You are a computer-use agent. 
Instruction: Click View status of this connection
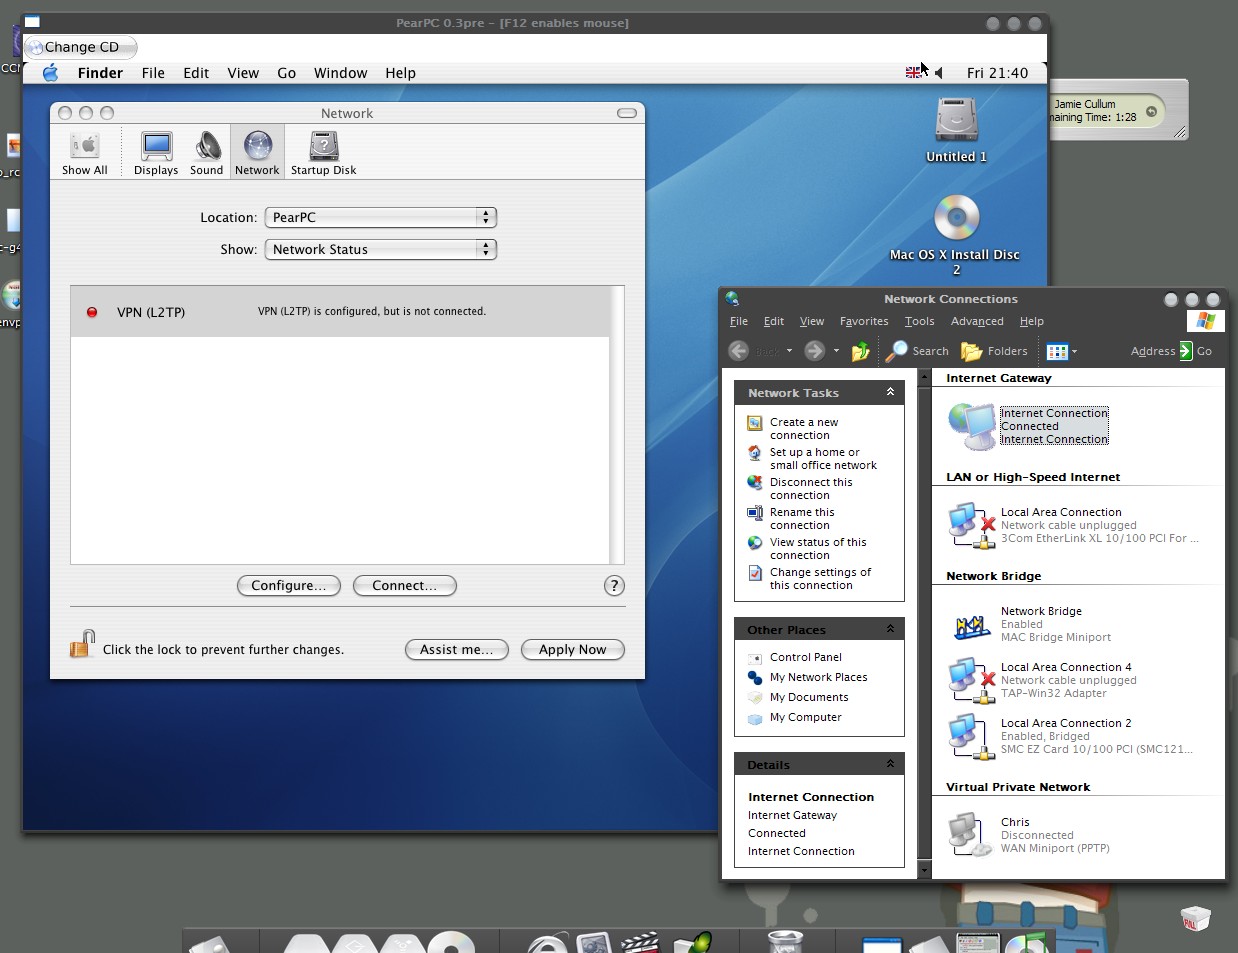point(818,549)
